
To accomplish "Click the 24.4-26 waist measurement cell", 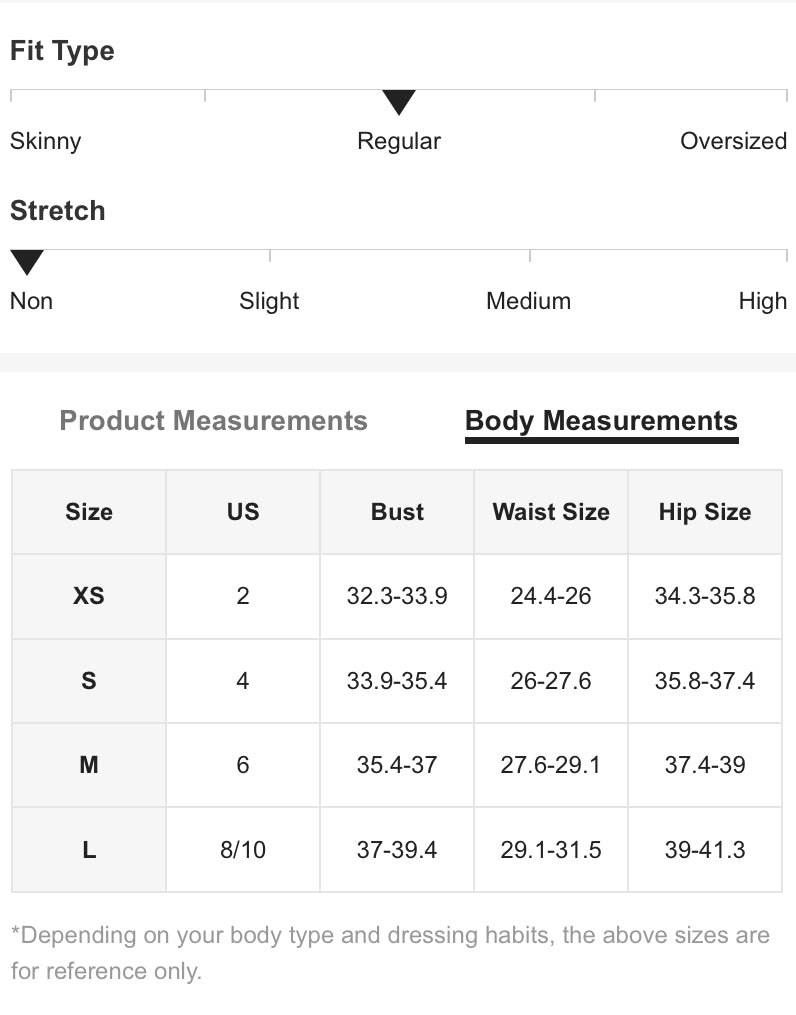I will 551,596.
